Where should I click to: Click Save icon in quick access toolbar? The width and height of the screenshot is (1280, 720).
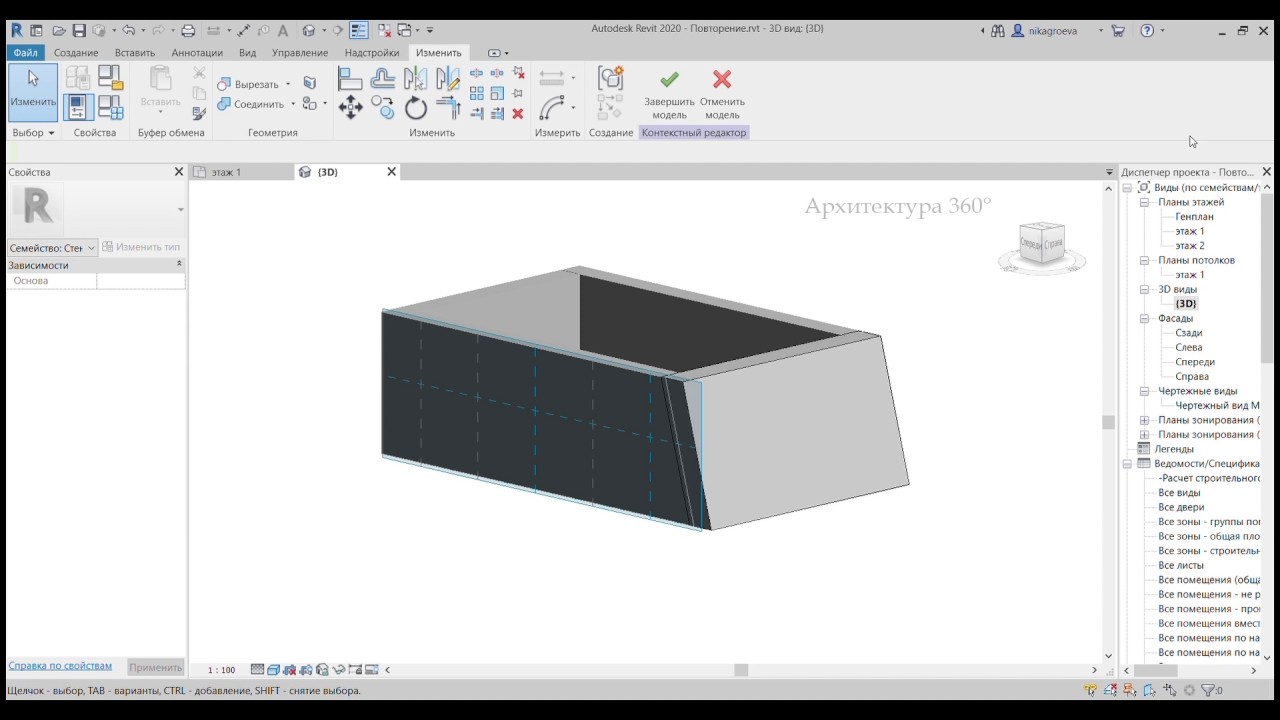point(79,31)
